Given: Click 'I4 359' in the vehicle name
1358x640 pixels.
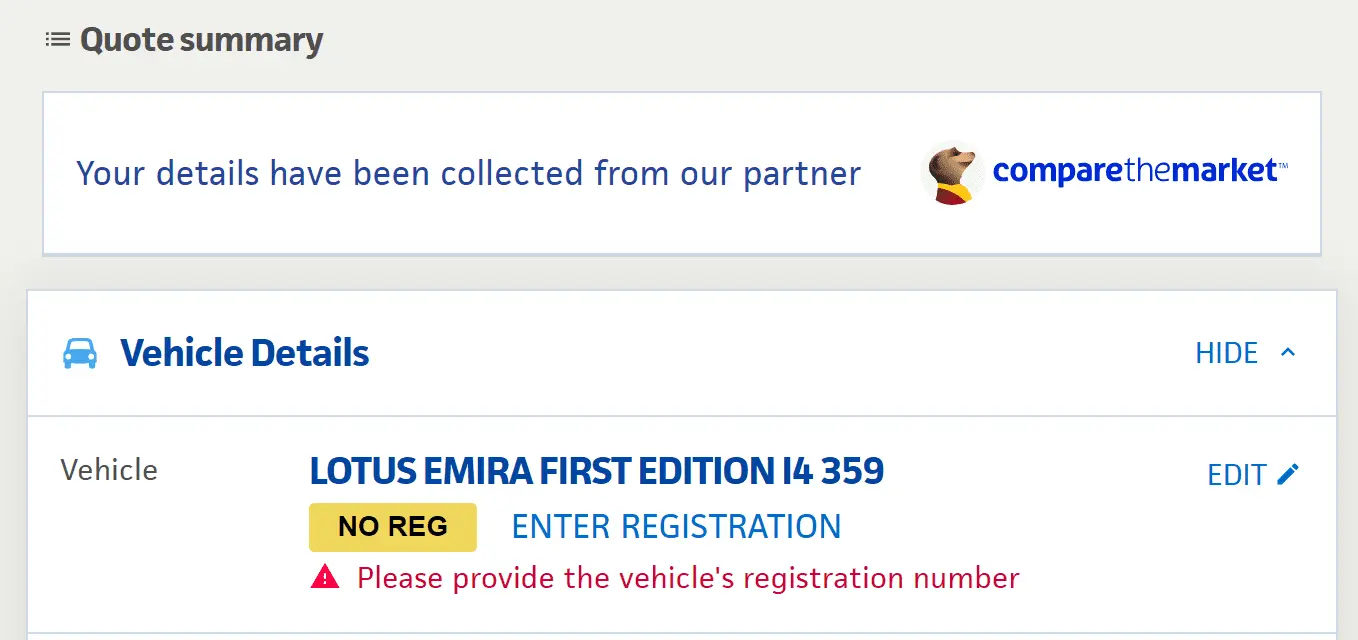Looking at the screenshot, I should [831, 471].
